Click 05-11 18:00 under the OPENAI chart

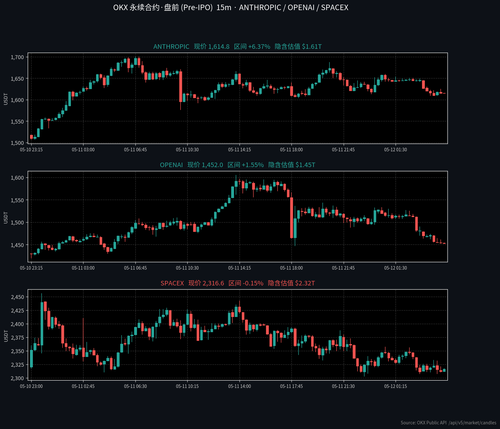click(x=291, y=268)
